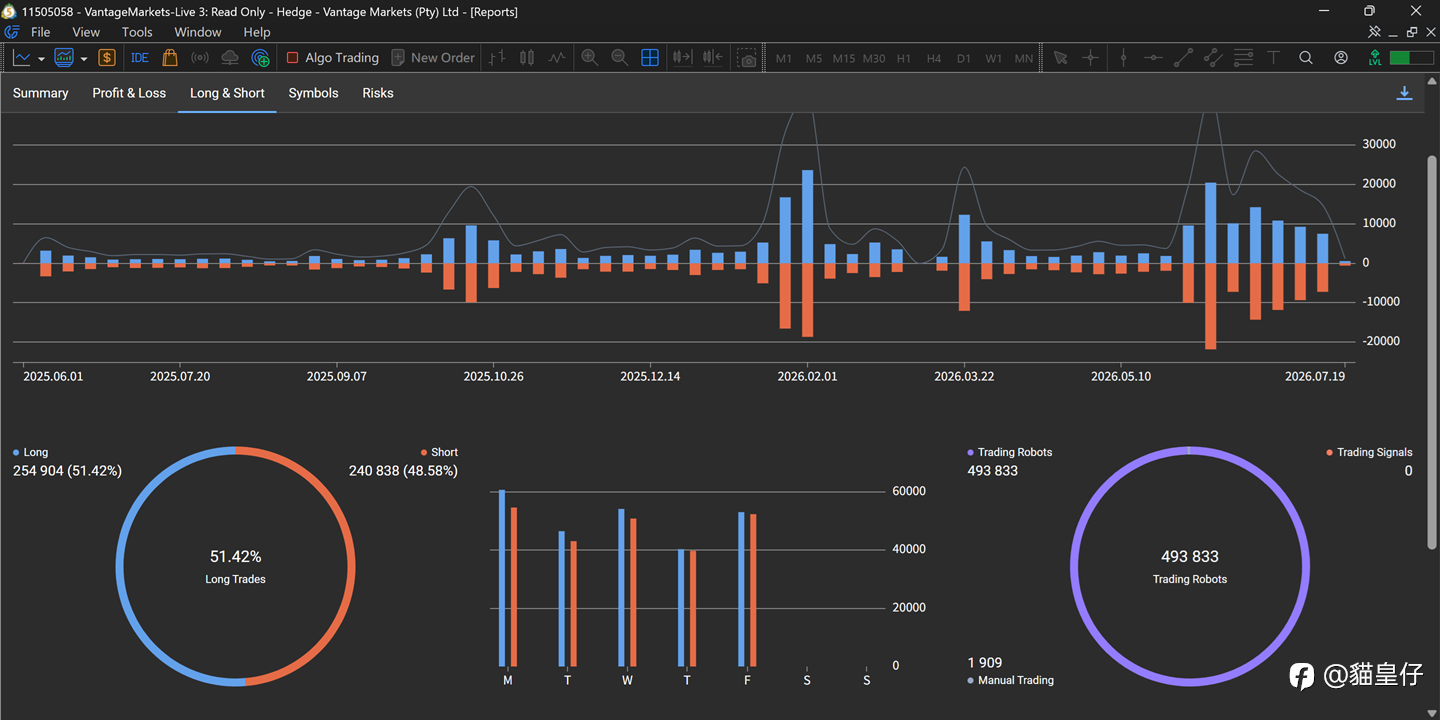Click the signals broadcast icon
The height and width of the screenshot is (720, 1440).
pyautogui.click(x=200, y=58)
